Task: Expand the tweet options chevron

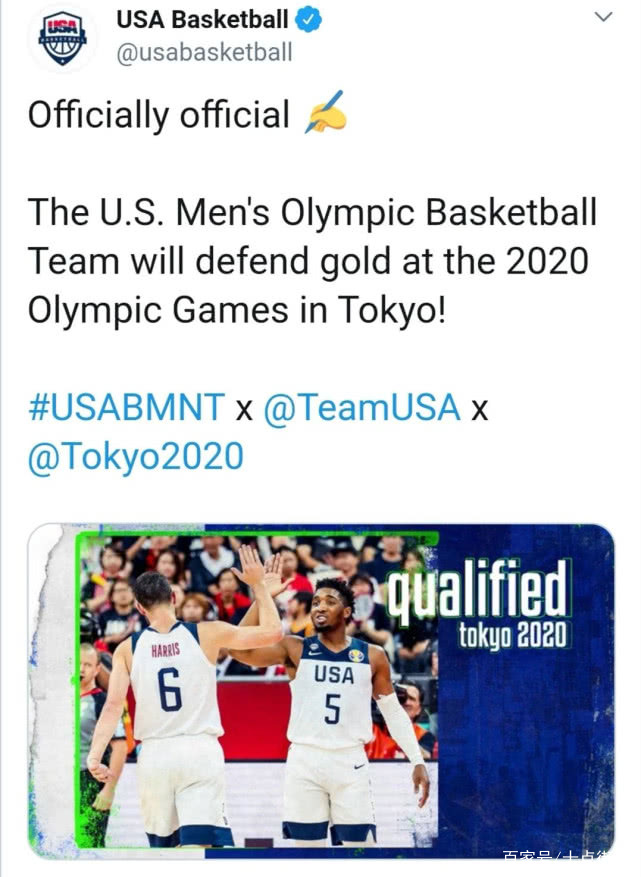Action: tap(603, 17)
